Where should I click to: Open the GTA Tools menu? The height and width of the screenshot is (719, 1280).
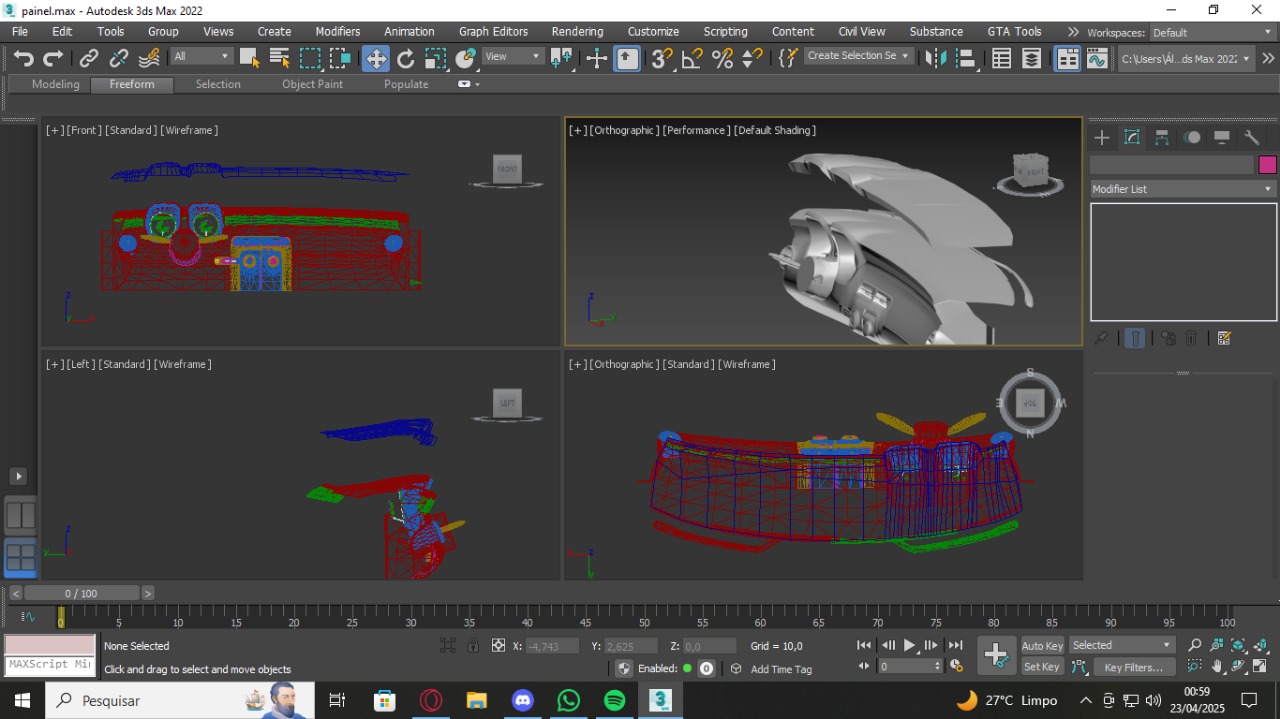point(1014,32)
